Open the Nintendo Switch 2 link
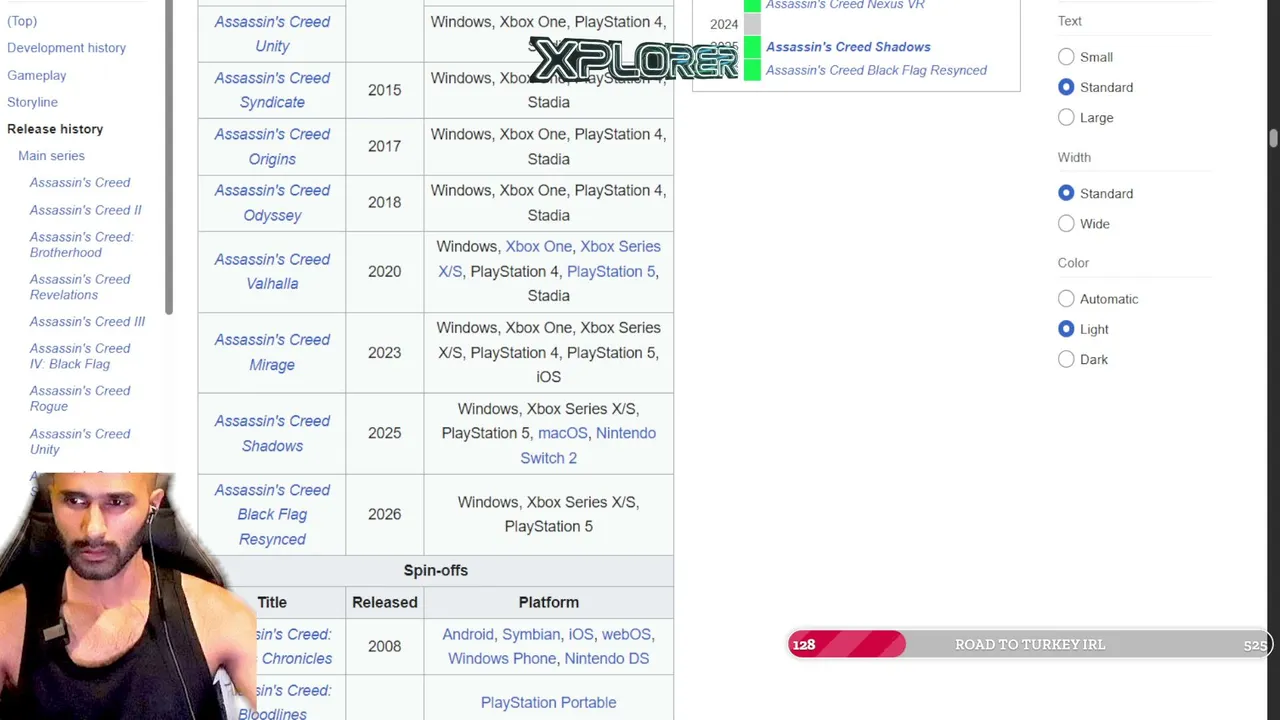This screenshot has height=720, width=1280. pos(588,445)
